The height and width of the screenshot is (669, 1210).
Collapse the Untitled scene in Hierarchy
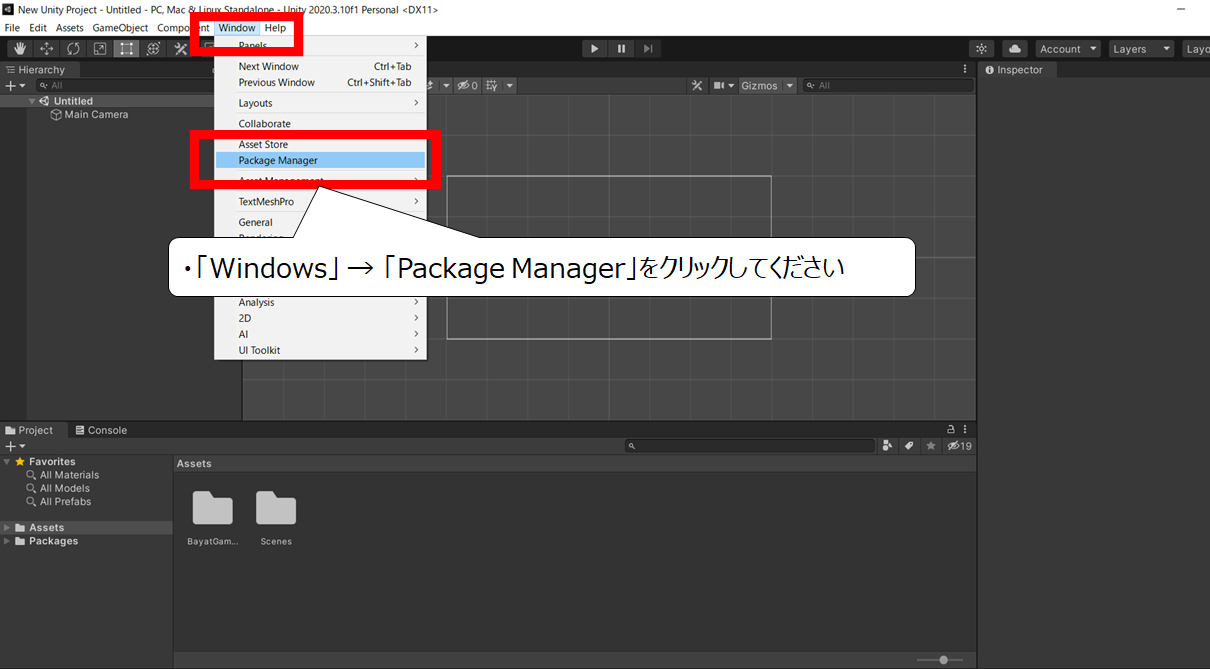(32, 101)
